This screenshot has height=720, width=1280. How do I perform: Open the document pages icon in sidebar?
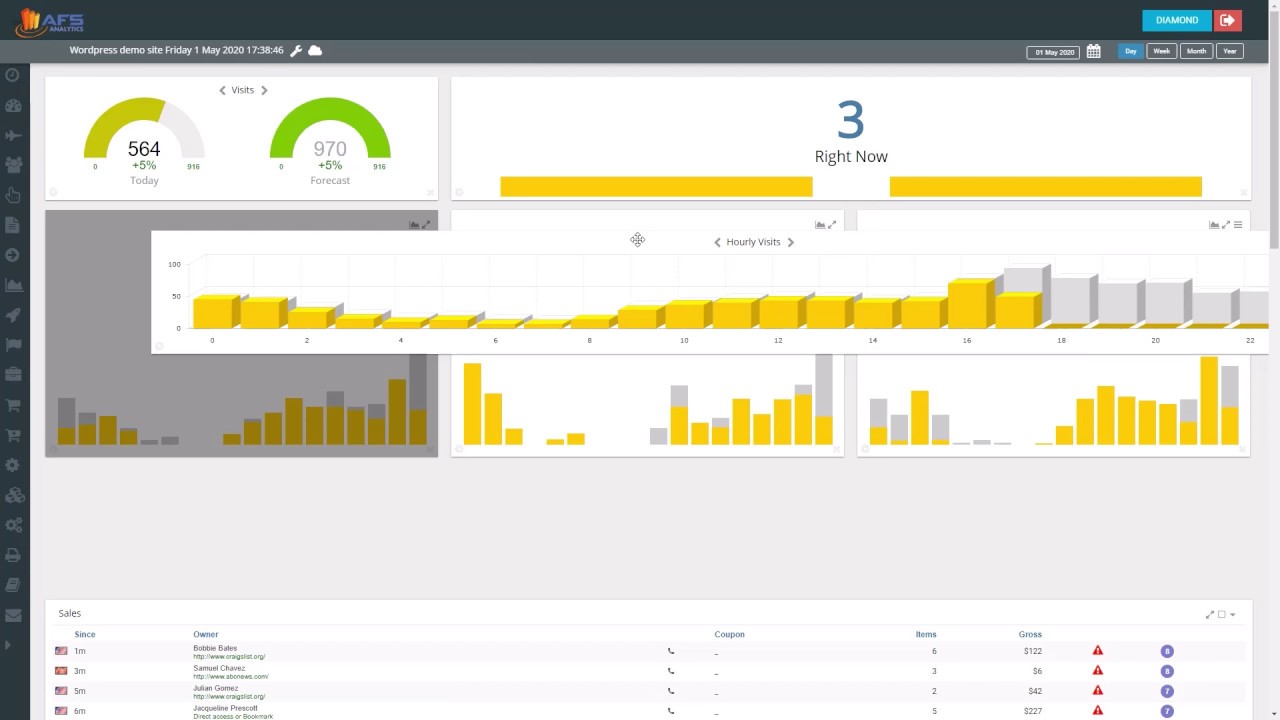pyautogui.click(x=13, y=225)
